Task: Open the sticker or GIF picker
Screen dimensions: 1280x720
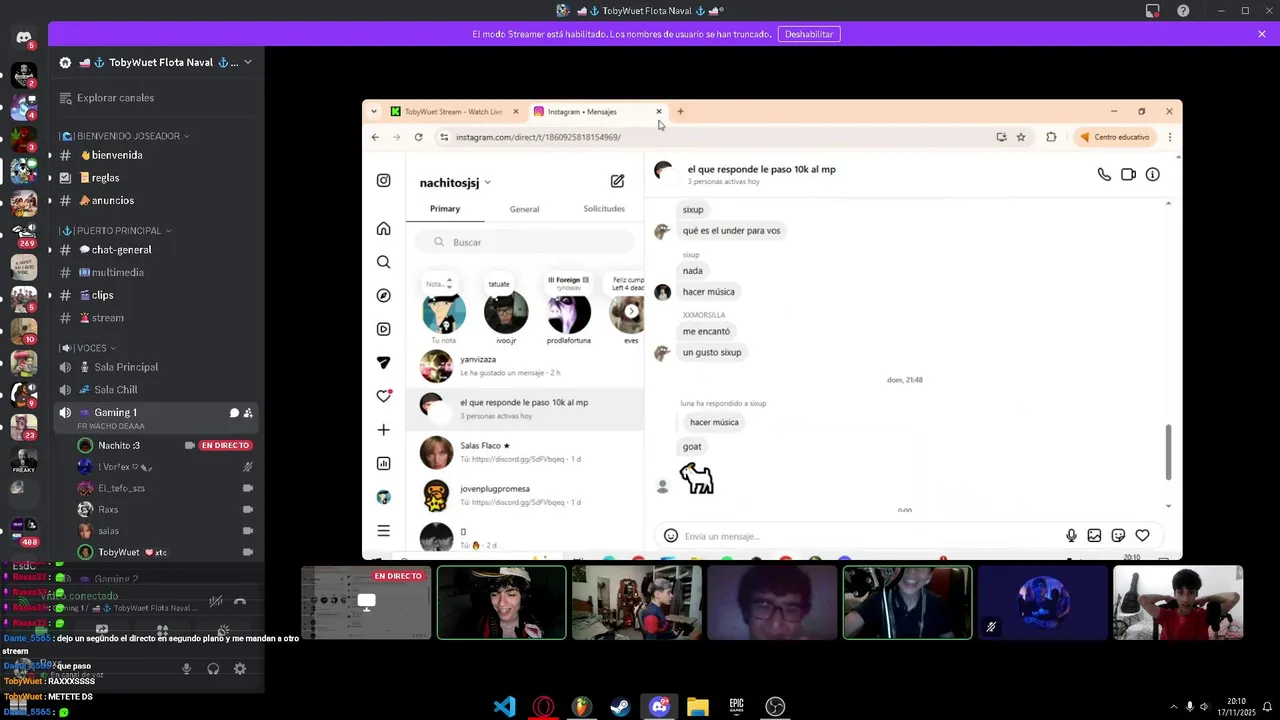Action: coord(1118,536)
